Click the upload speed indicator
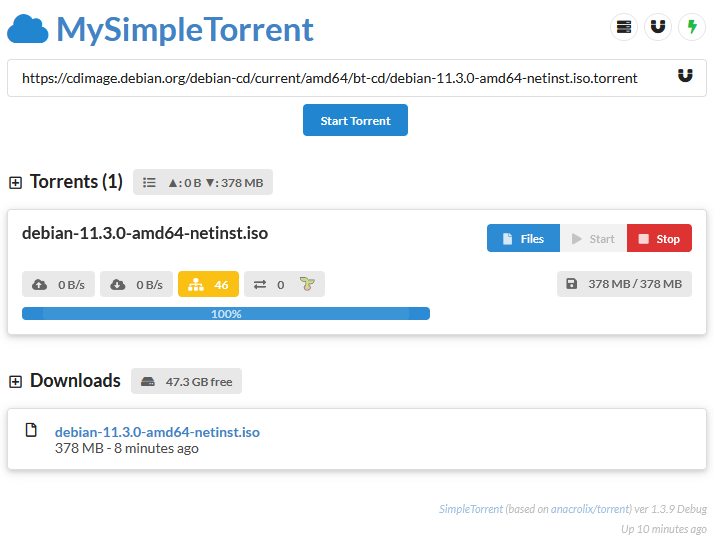This screenshot has width=714, height=540. tap(58, 284)
